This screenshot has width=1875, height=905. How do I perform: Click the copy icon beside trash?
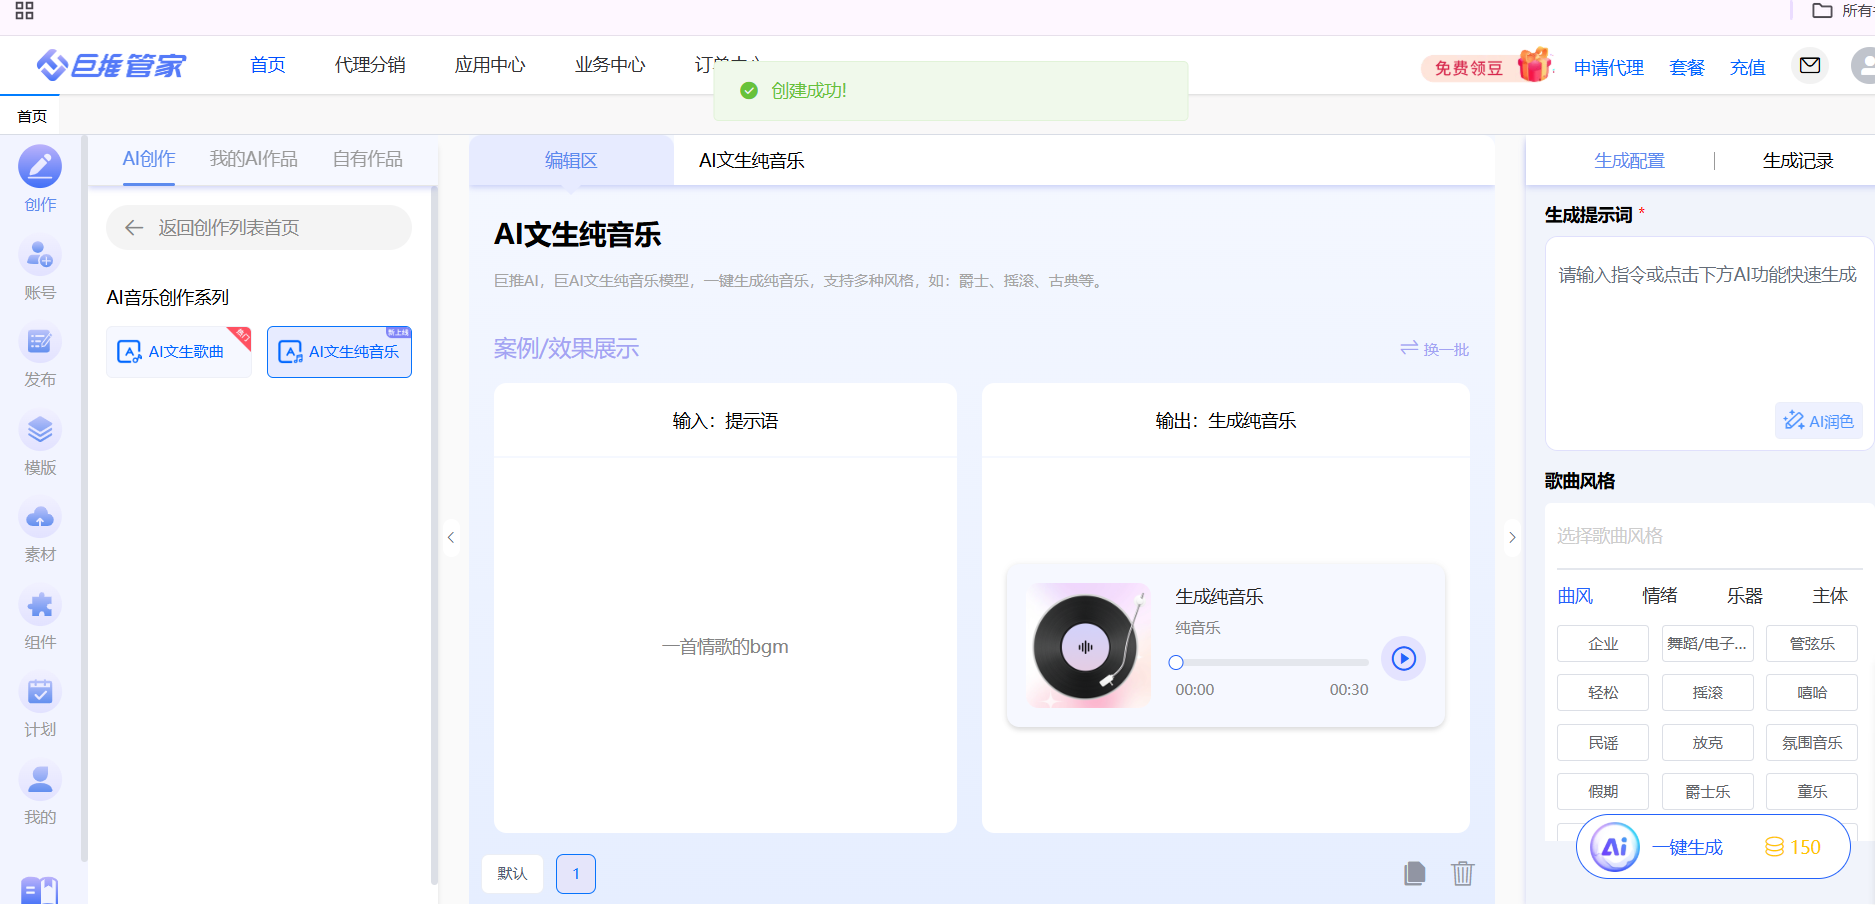pyautogui.click(x=1414, y=873)
